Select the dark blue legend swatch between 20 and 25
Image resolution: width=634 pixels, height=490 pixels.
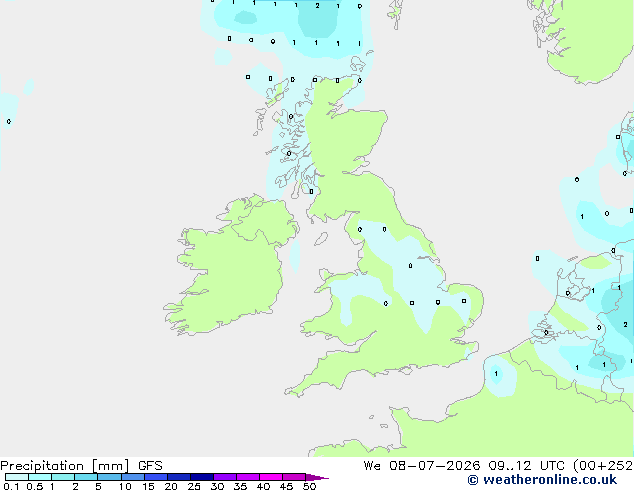click(x=179, y=477)
